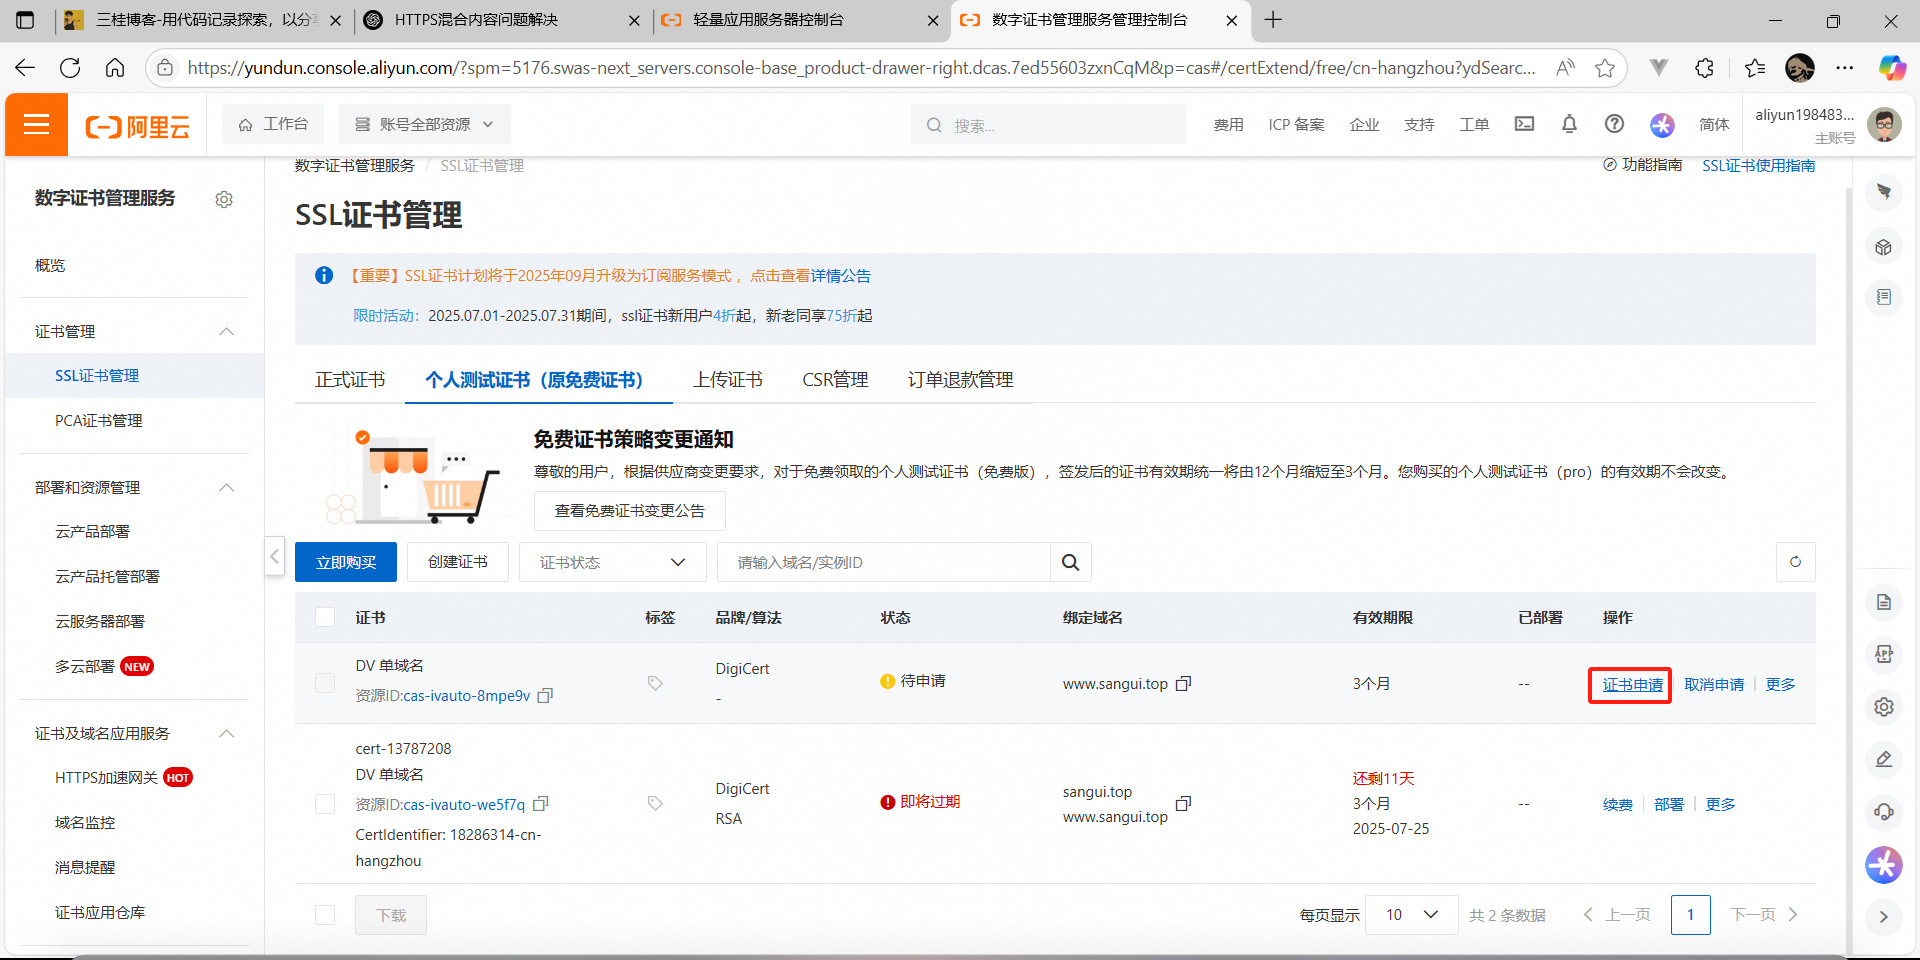Collapse the 部署和资源管理 sidebar section

pos(226,487)
